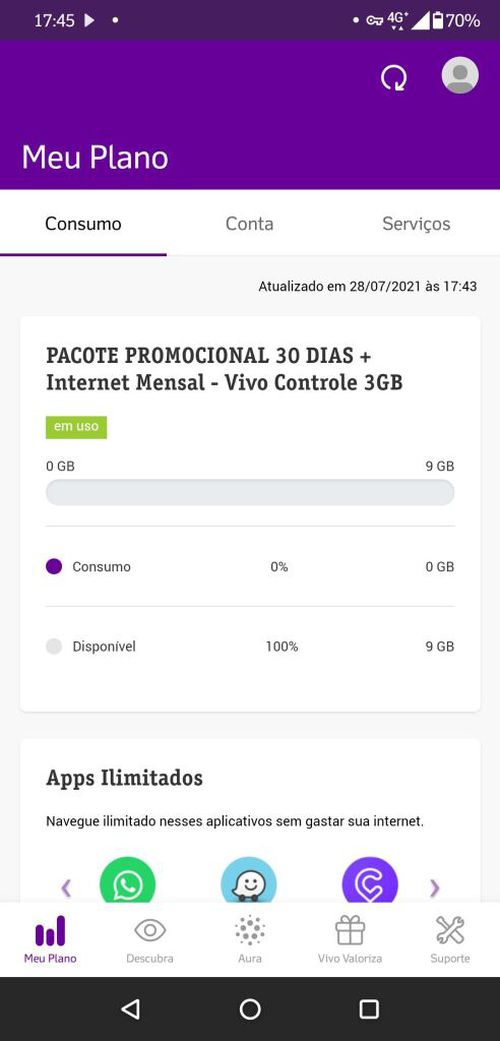Open Aura assistant icon

tap(250, 930)
